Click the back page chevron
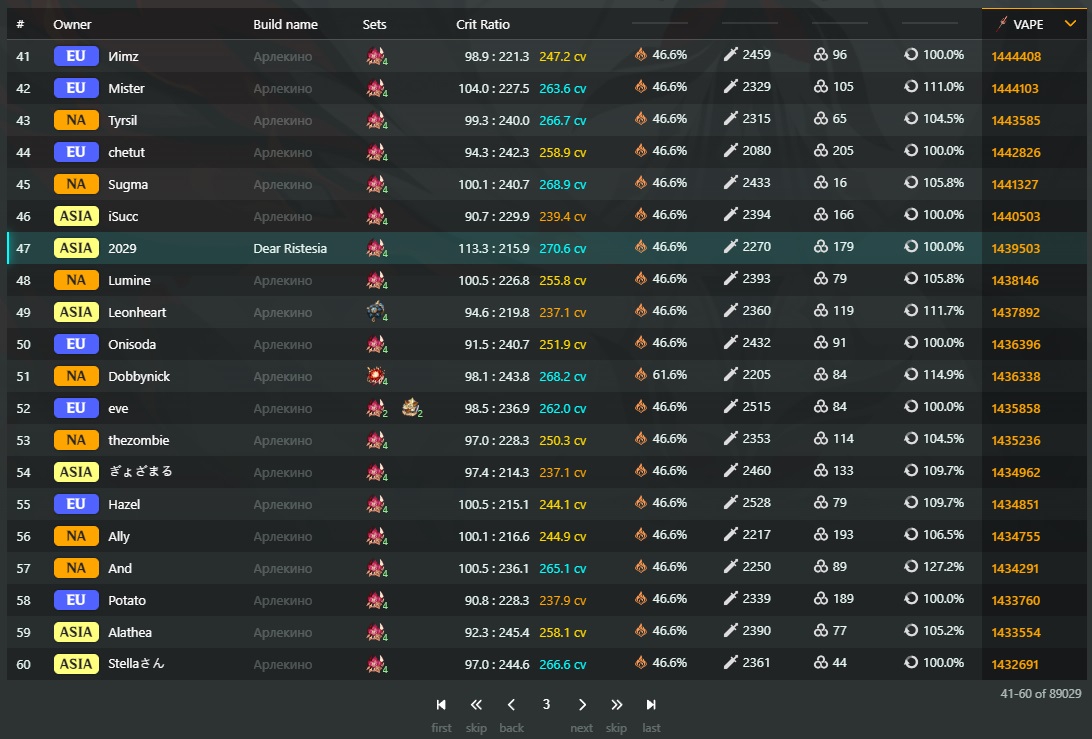This screenshot has height=739, width=1092. (x=511, y=705)
